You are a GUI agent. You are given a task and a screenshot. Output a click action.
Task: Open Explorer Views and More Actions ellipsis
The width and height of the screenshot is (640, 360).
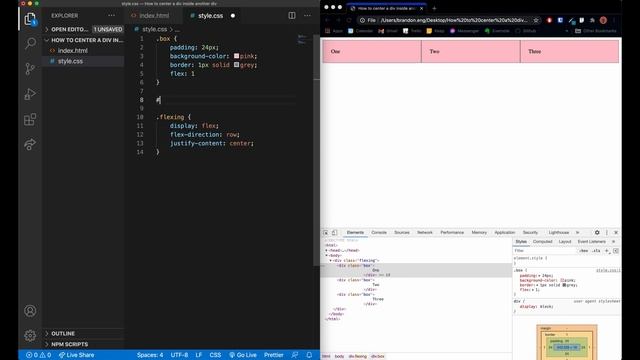111,16
